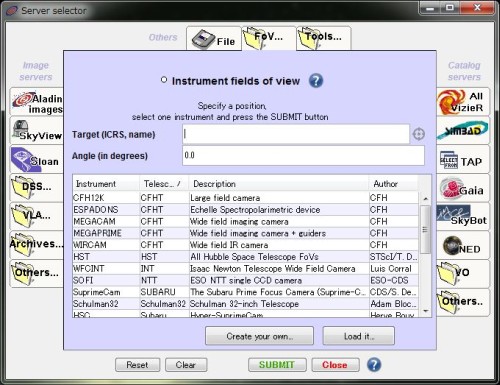This screenshot has width=500, height=385.
Task: Click the help icon beside Instrument fields of view
Action: (316, 81)
